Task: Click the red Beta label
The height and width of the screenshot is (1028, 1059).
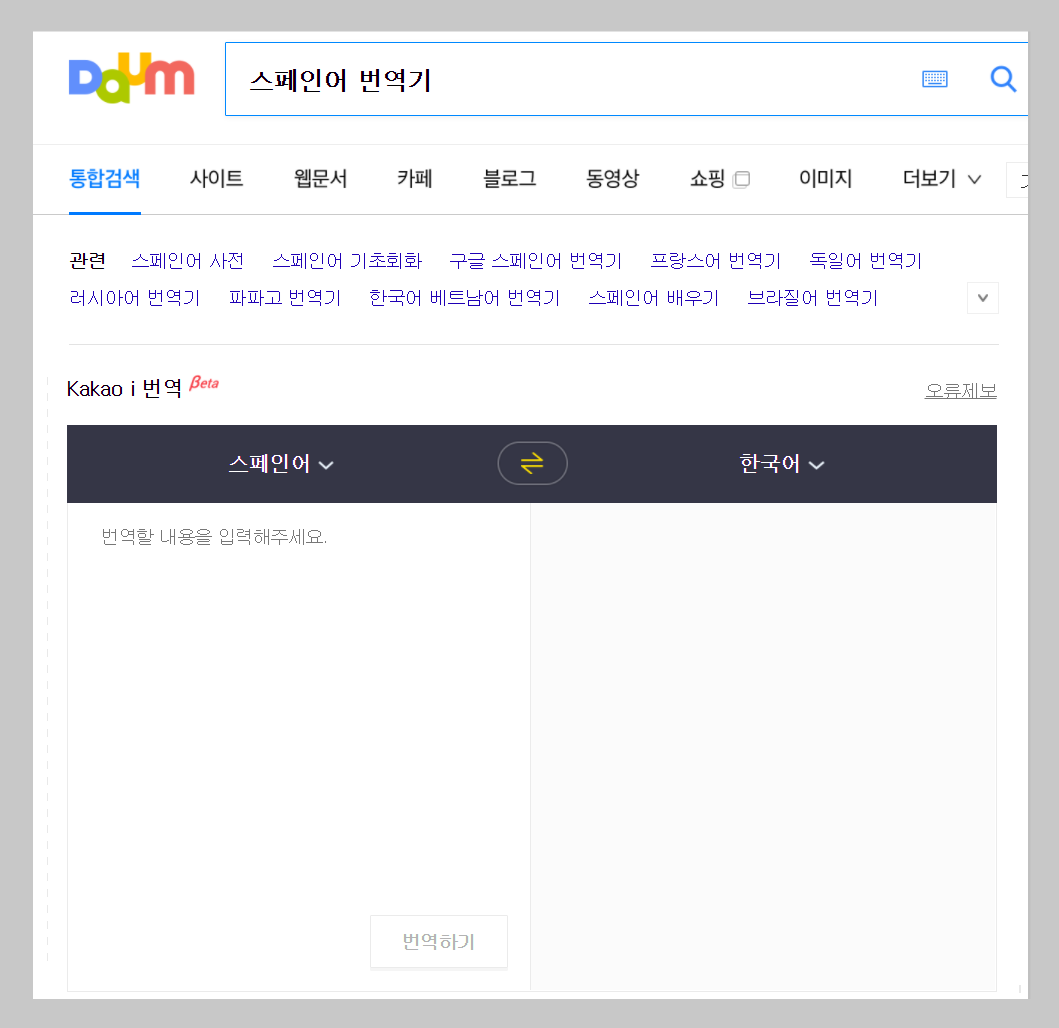Action: pyautogui.click(x=204, y=383)
